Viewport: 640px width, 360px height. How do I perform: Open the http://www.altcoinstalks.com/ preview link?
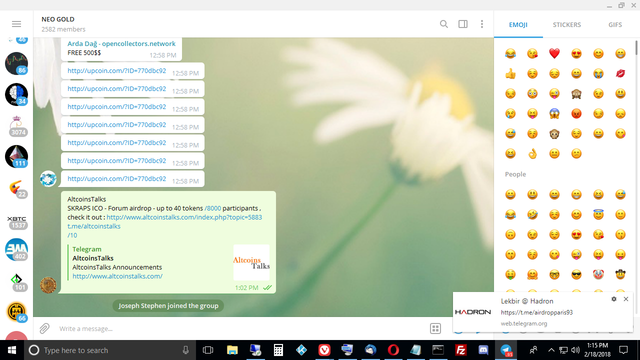point(118,276)
